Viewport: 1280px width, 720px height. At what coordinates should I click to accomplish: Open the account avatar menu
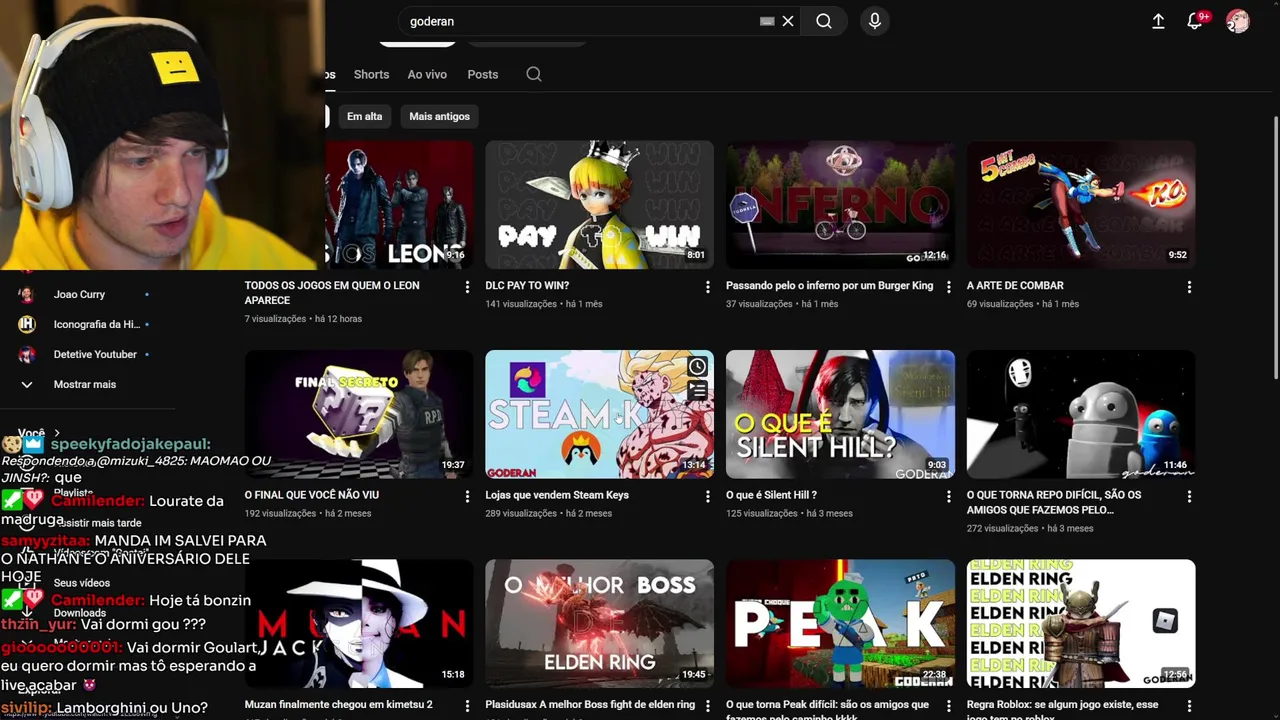pyautogui.click(x=1238, y=21)
